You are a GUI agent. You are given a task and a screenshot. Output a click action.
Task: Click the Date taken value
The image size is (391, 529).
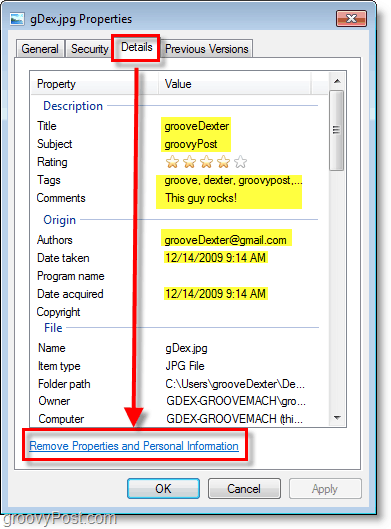[x=216, y=258]
